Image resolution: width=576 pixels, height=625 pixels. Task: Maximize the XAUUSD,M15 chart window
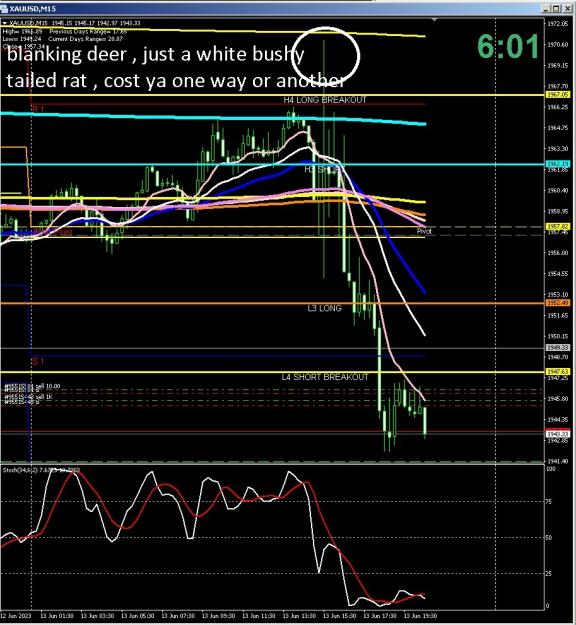click(556, 8)
